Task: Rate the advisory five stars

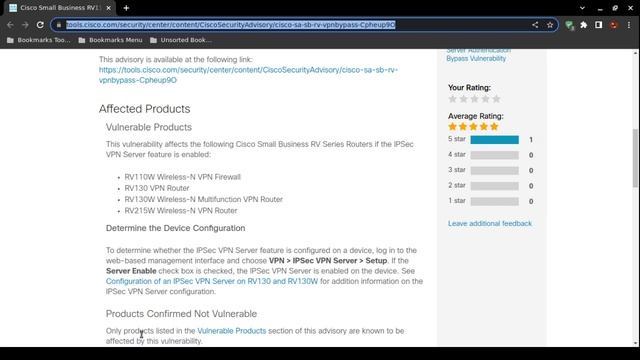Action: [x=496, y=99]
